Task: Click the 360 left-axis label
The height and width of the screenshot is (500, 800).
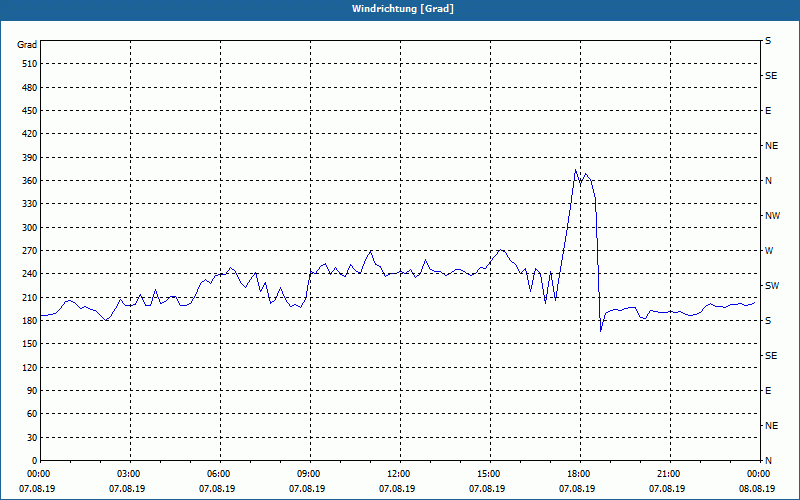Action: [x=30, y=181]
